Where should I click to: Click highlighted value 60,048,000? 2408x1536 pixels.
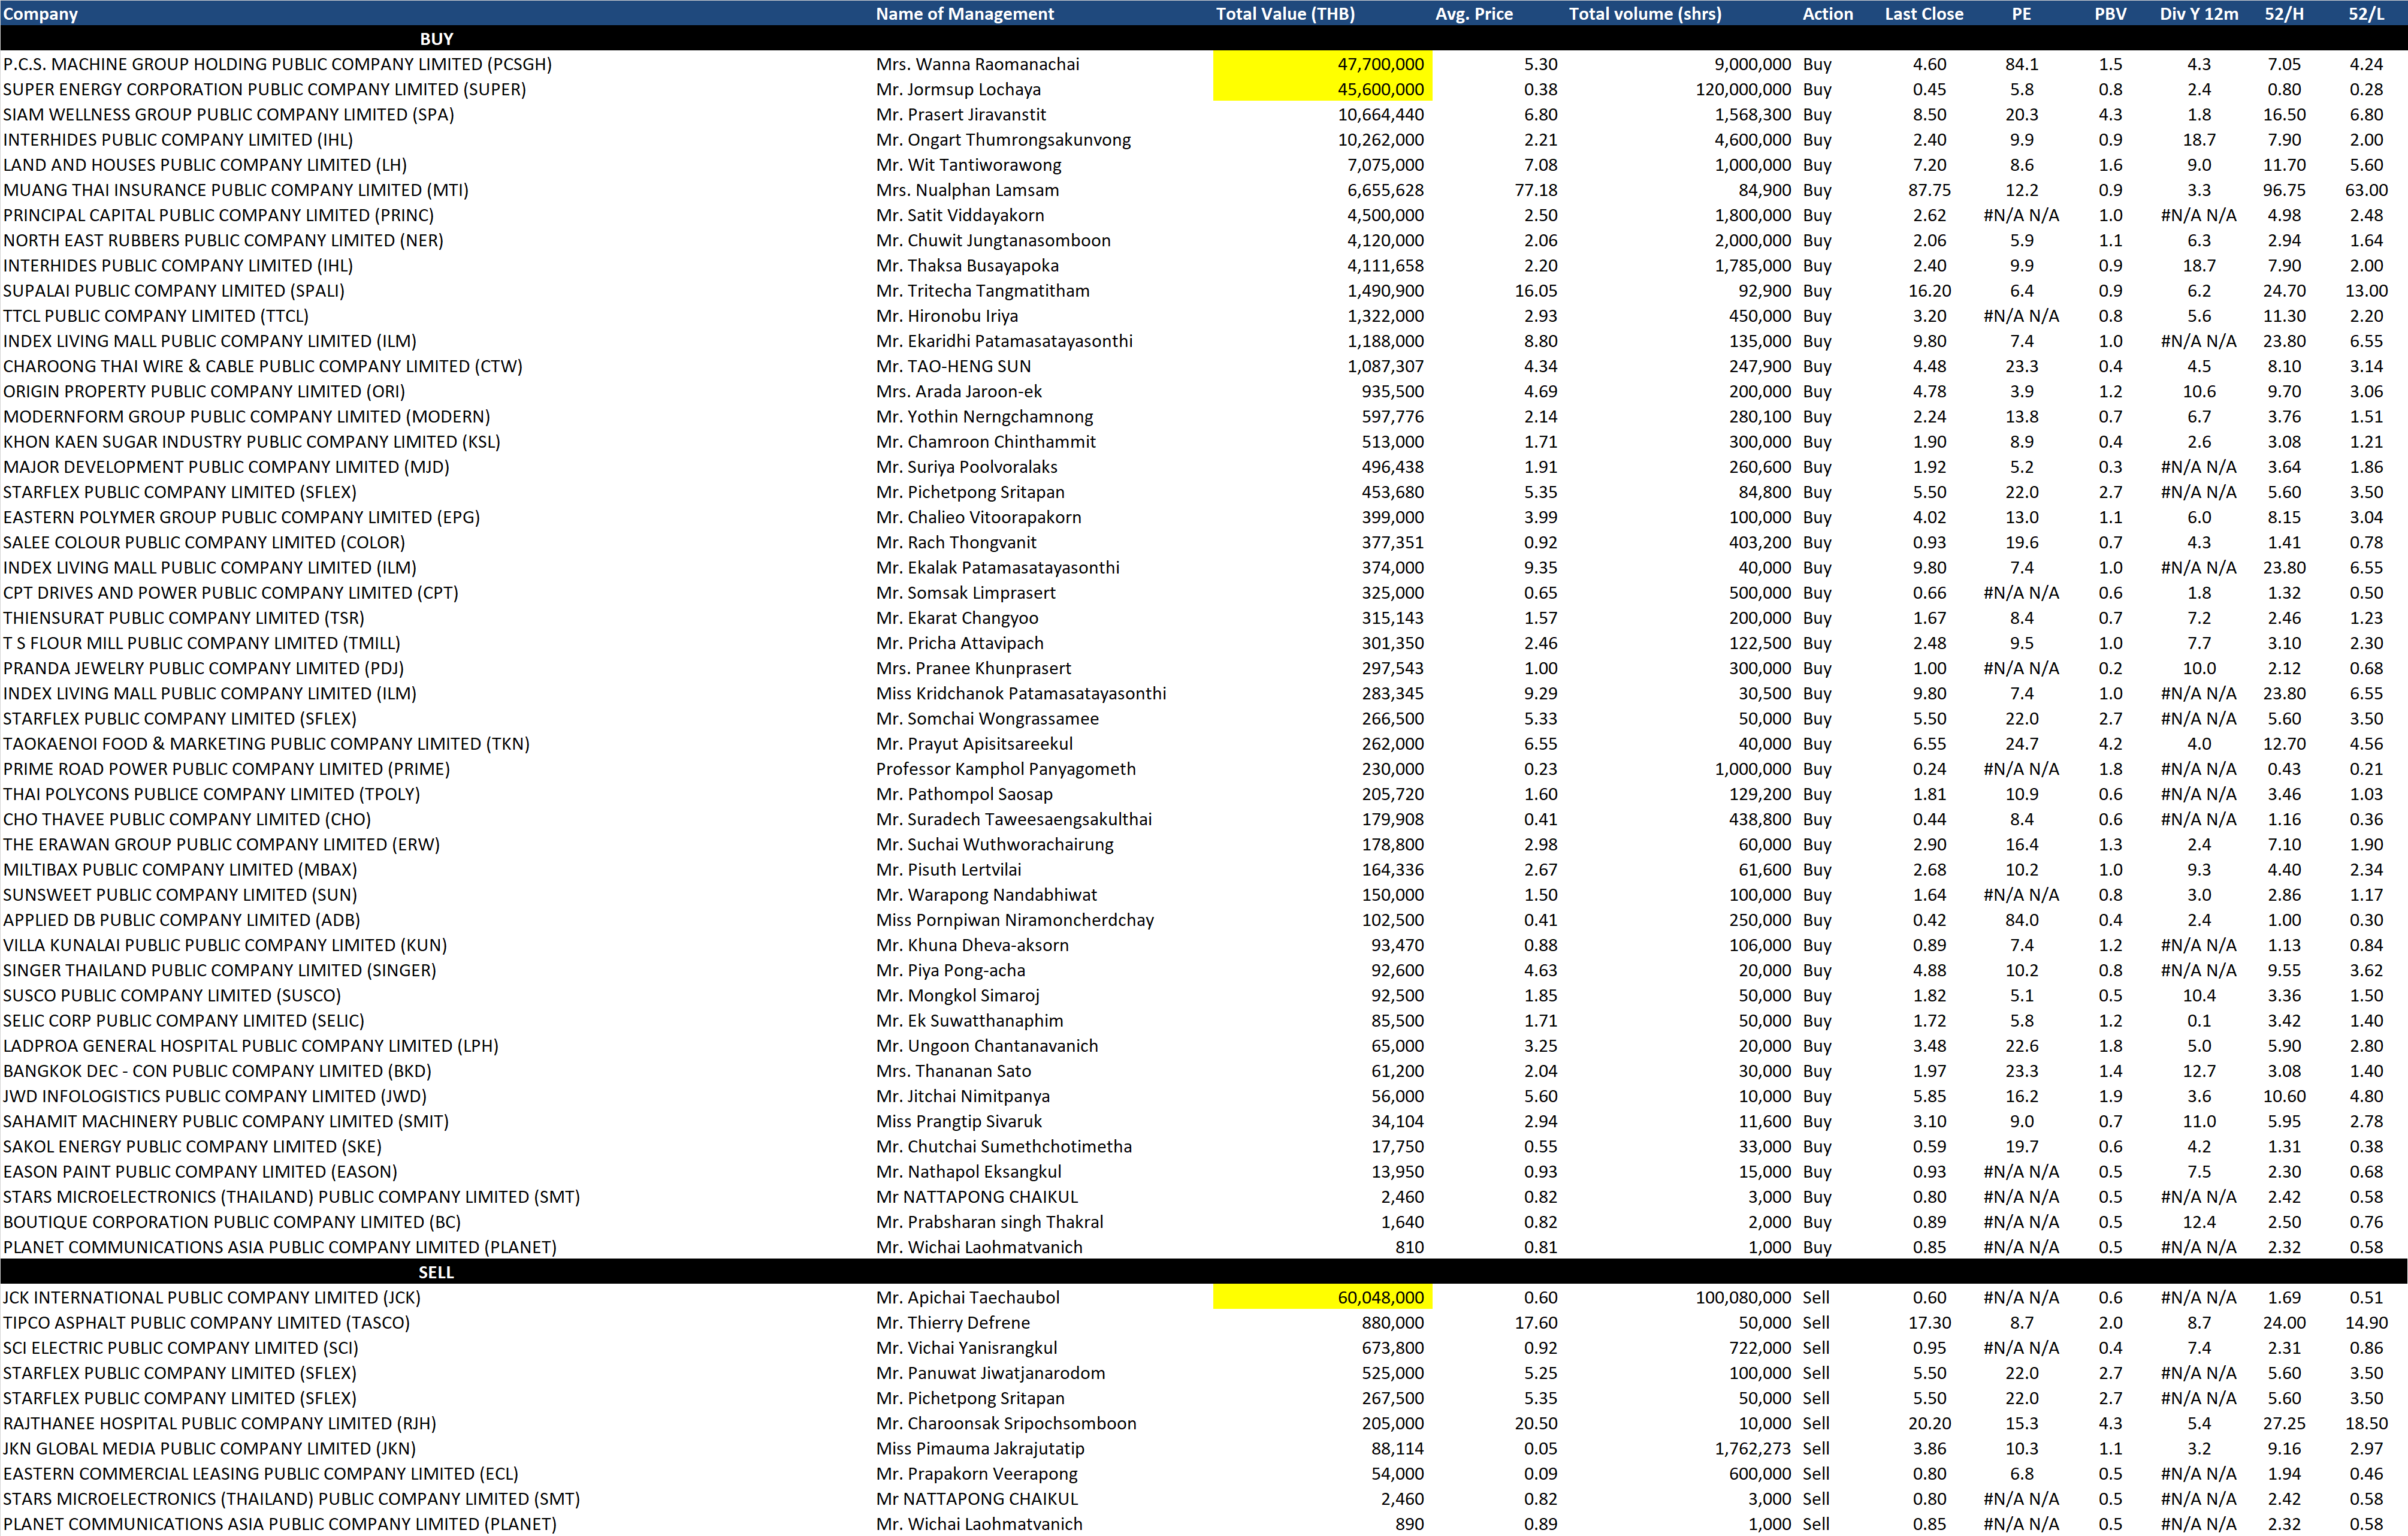(1322, 1297)
